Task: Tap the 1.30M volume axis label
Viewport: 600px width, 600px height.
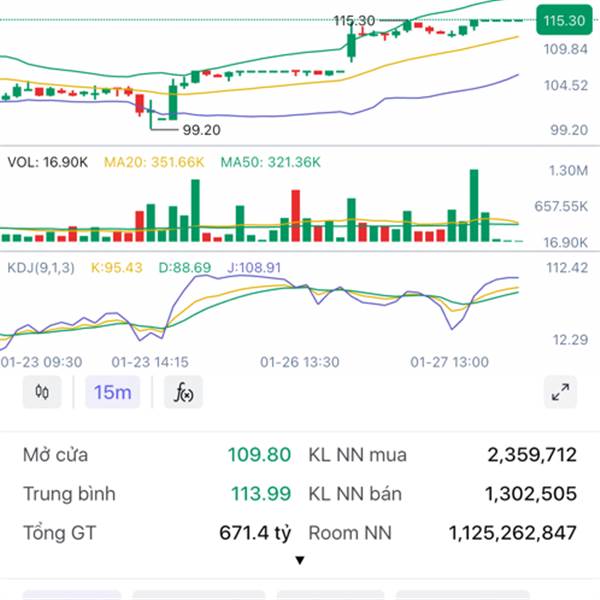Action: coord(568,170)
